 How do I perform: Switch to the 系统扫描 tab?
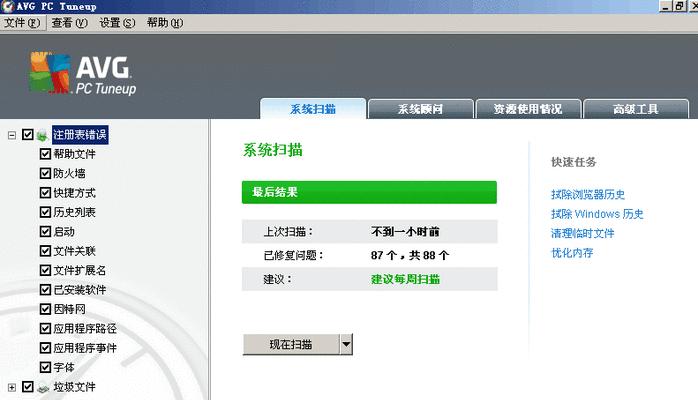click(313, 109)
